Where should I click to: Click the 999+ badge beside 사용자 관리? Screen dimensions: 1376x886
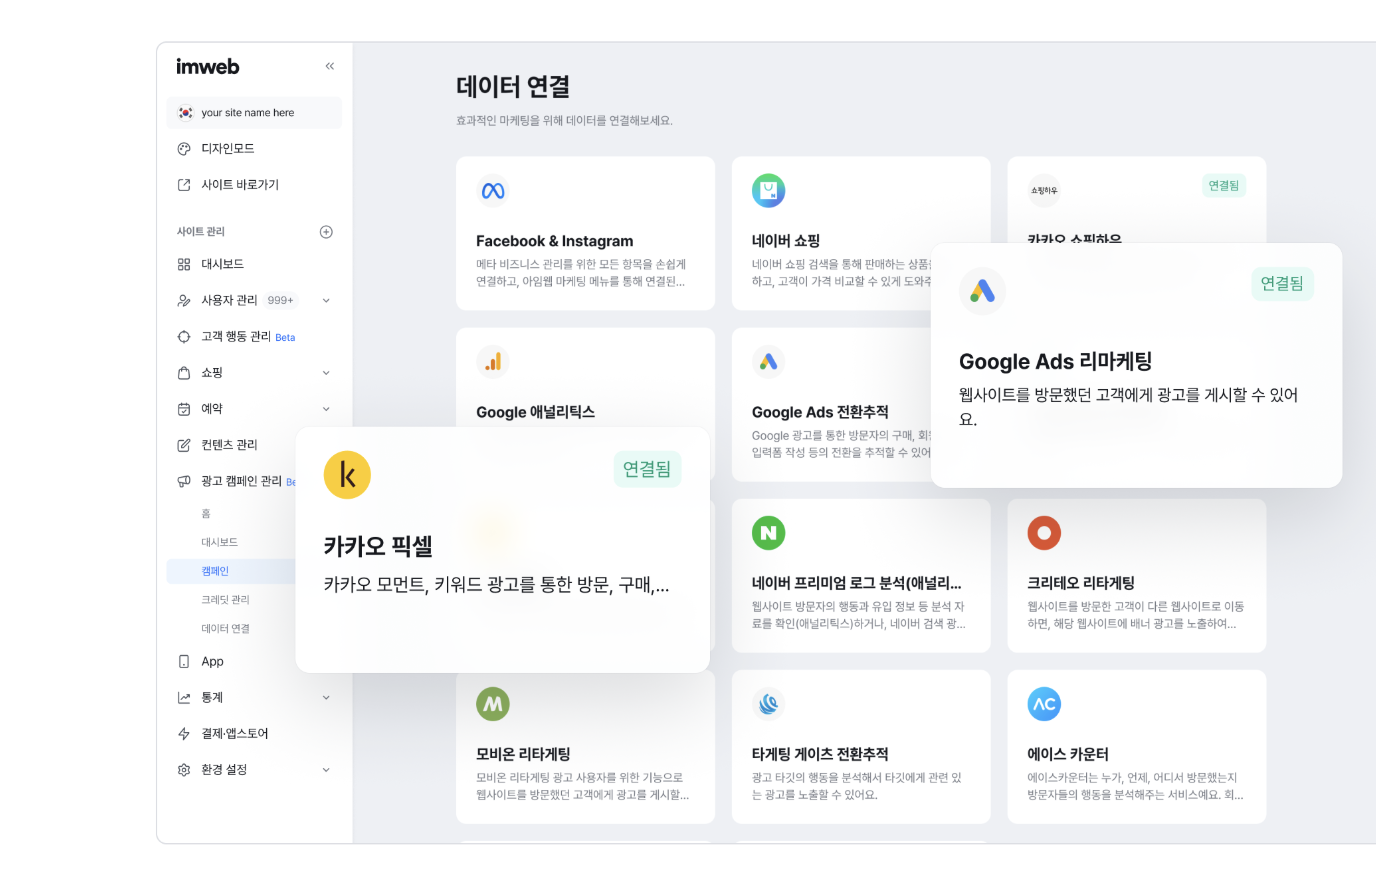tap(280, 301)
